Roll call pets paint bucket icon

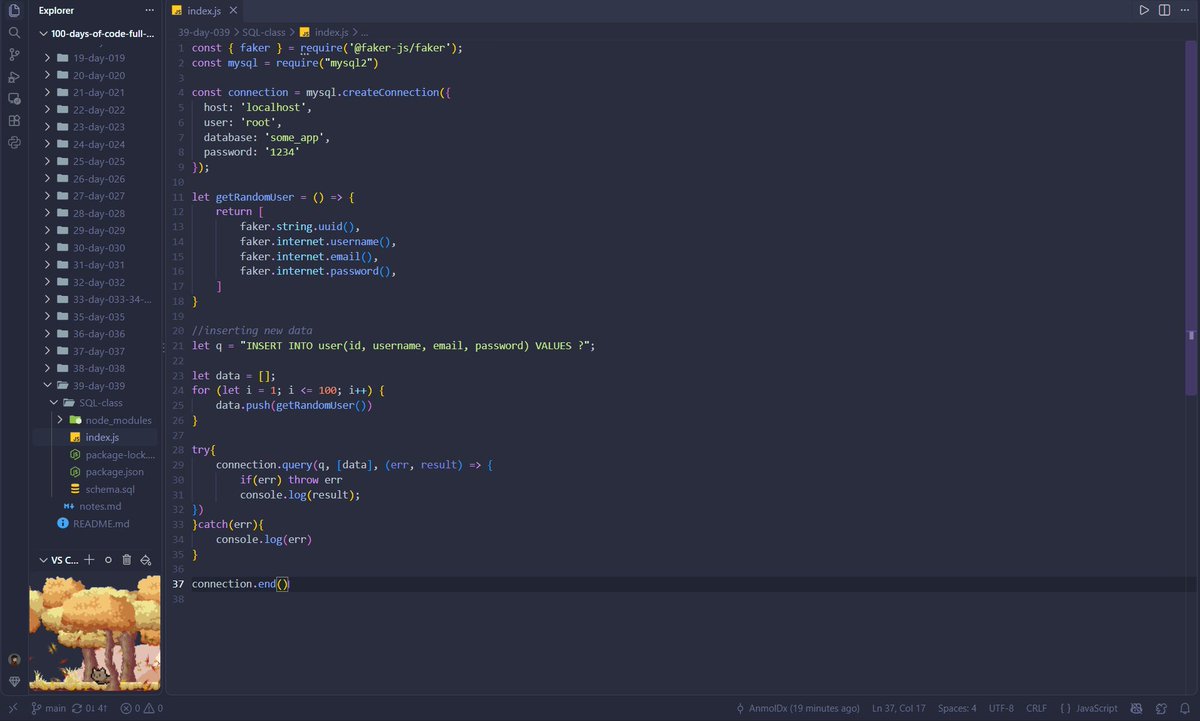point(145,560)
